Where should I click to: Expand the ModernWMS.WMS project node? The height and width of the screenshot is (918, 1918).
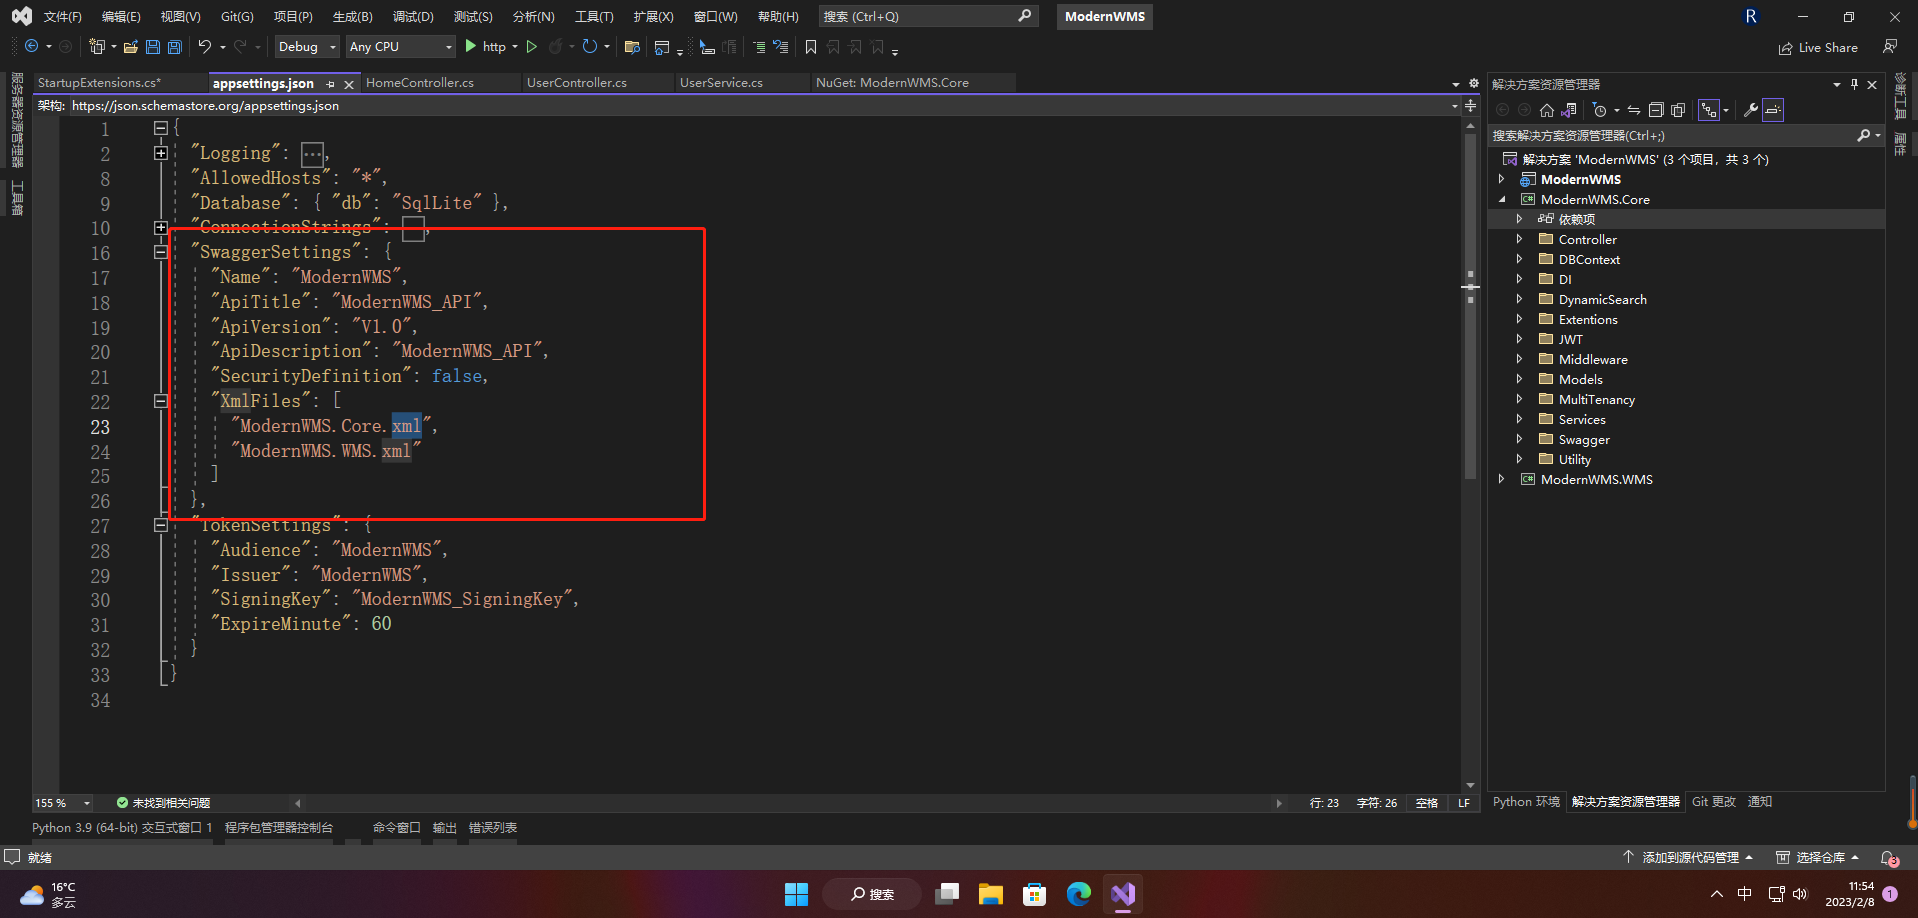[1501, 480]
